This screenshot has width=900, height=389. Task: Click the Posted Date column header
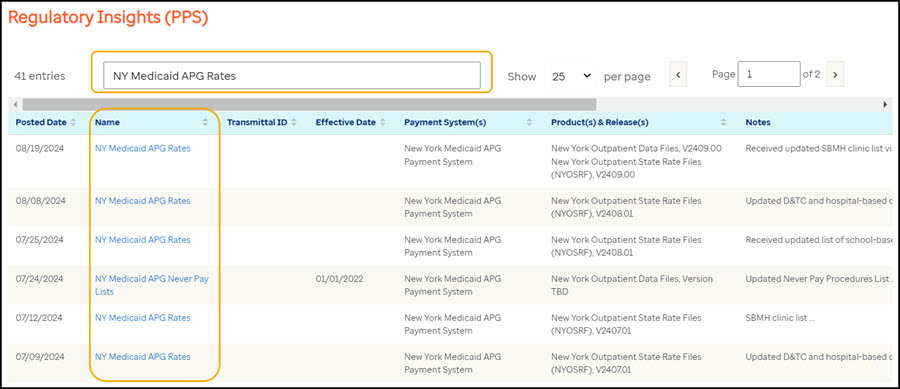point(42,122)
